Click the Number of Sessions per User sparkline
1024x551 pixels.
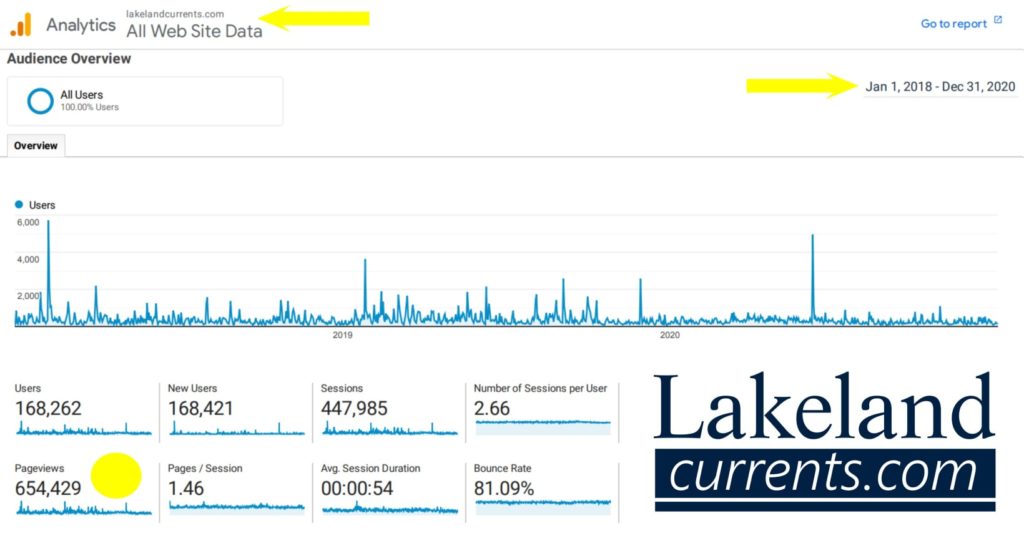(x=543, y=428)
